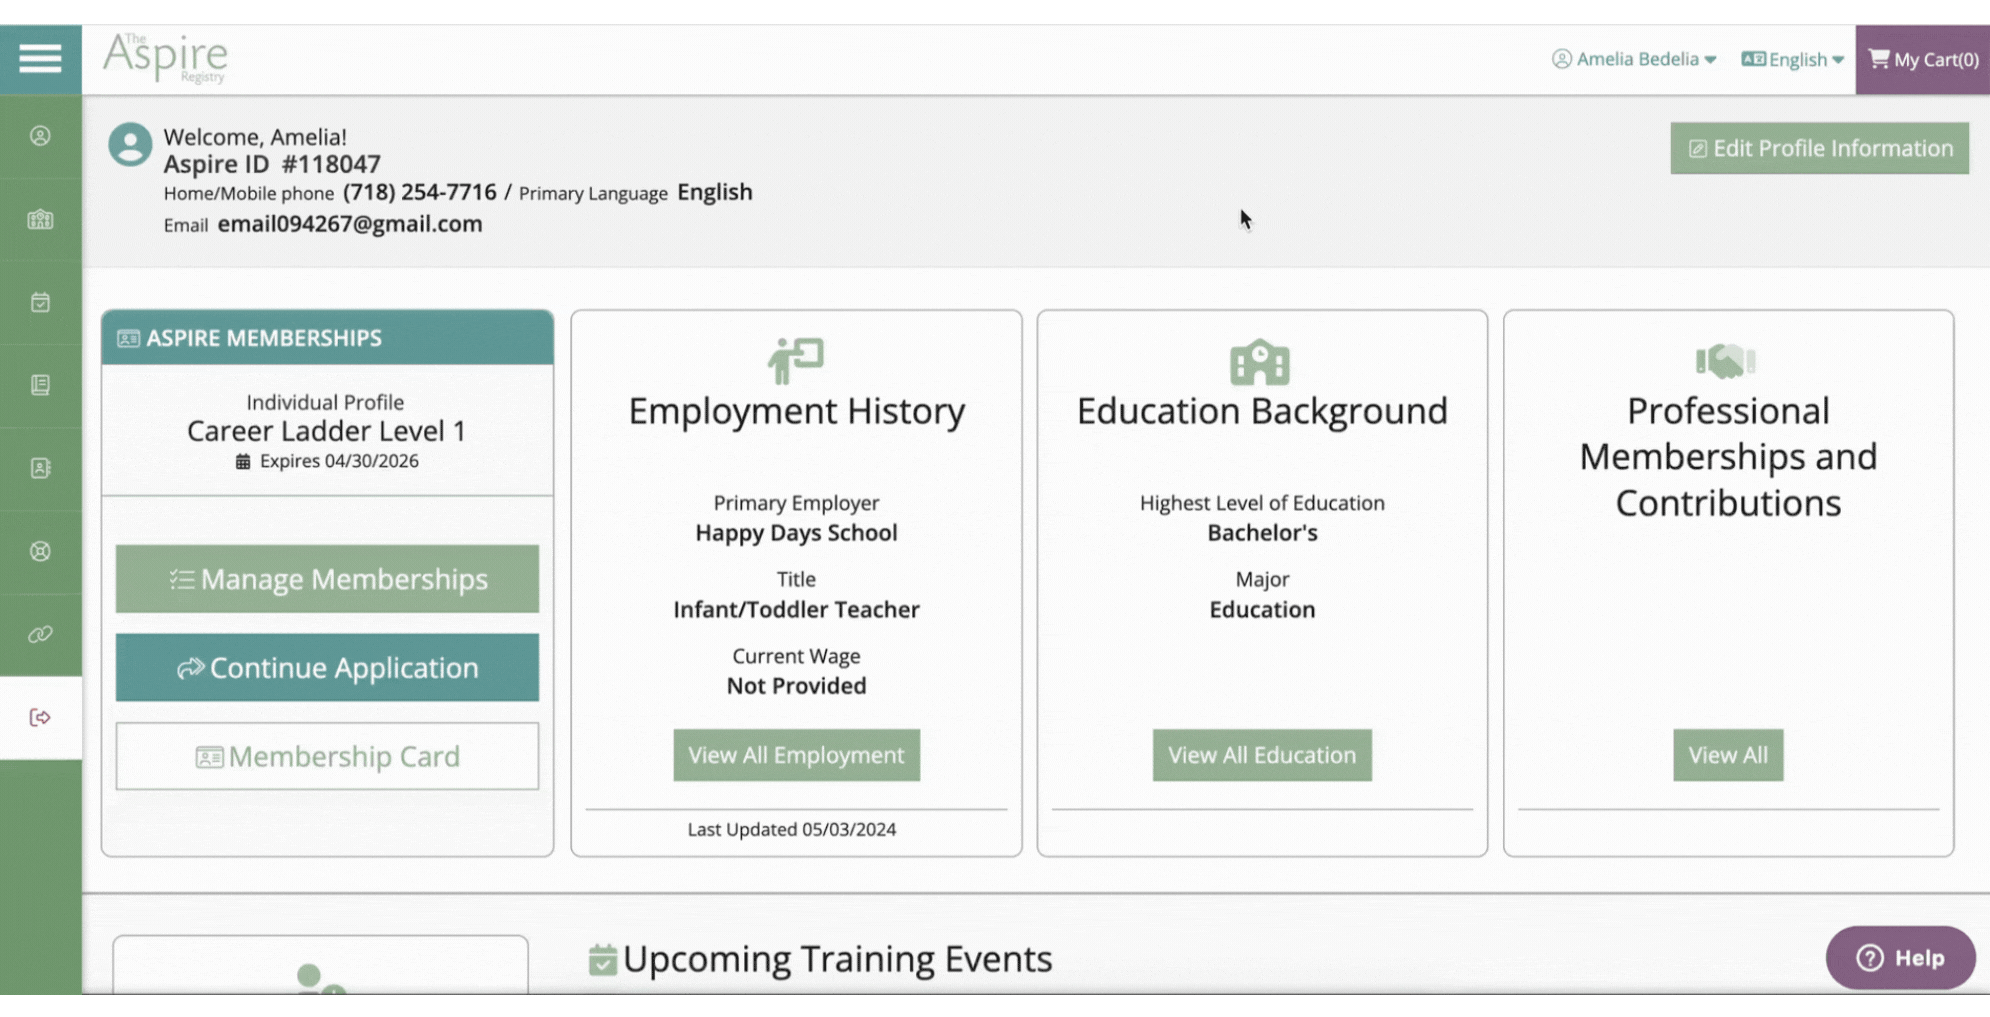Open My Cart shopping cart
Image resolution: width=1990 pixels, height=1017 pixels.
[x=1922, y=60]
